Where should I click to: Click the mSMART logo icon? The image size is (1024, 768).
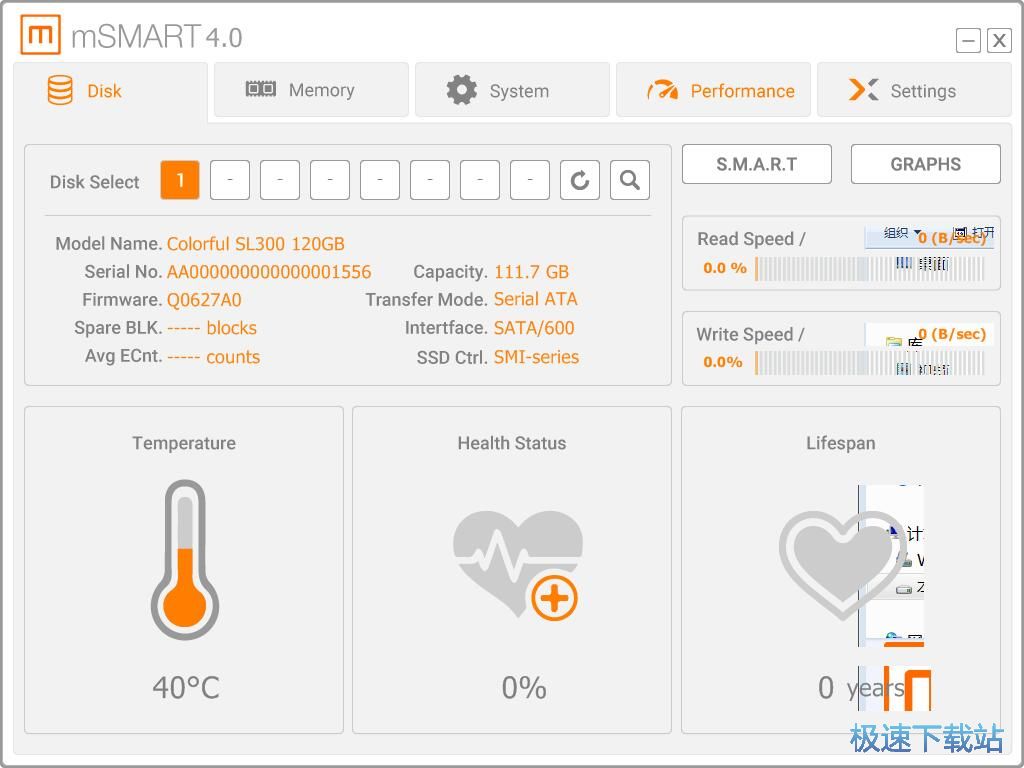[x=41, y=36]
